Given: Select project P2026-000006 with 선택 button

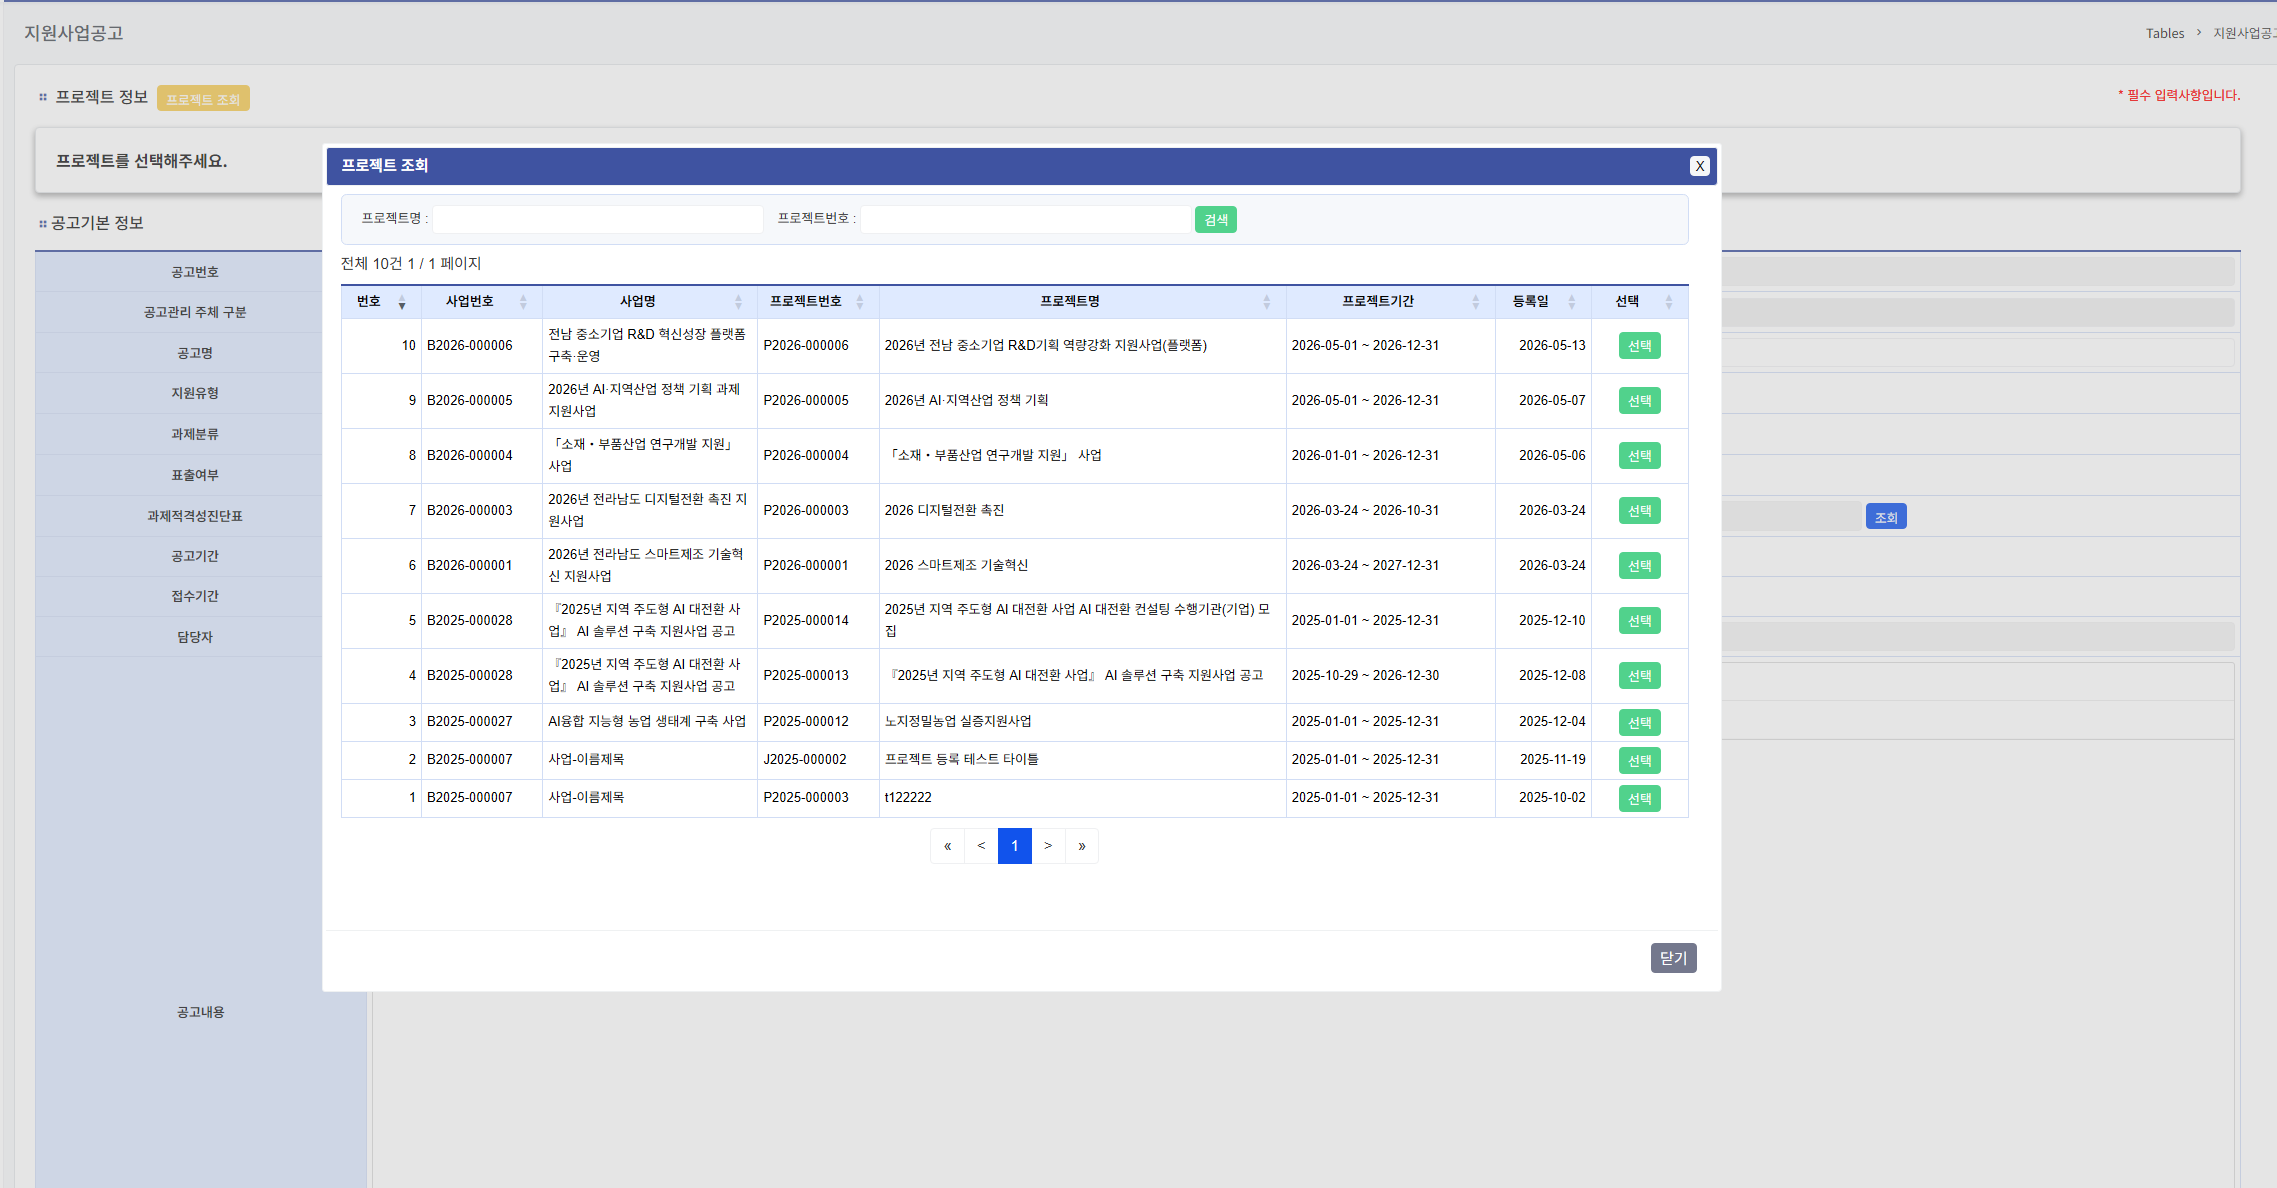Looking at the screenshot, I should tap(1640, 346).
